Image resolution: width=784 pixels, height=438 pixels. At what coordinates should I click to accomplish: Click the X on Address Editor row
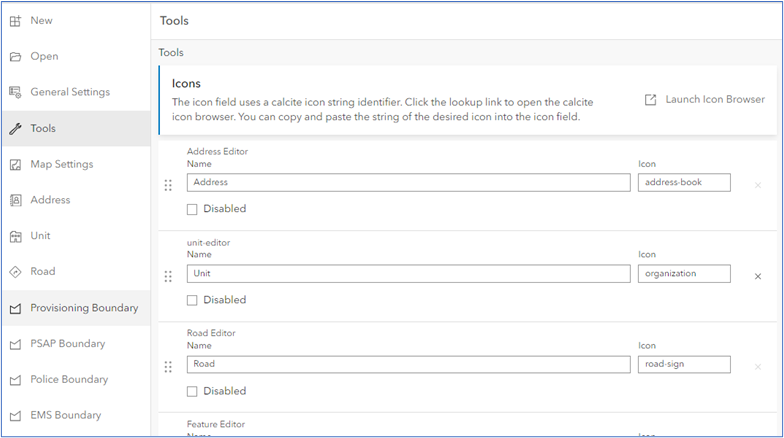click(758, 185)
